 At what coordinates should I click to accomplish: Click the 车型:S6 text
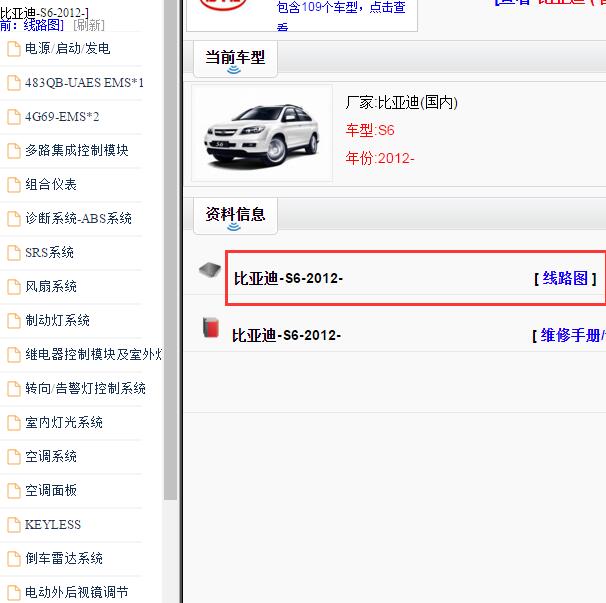[x=370, y=130]
